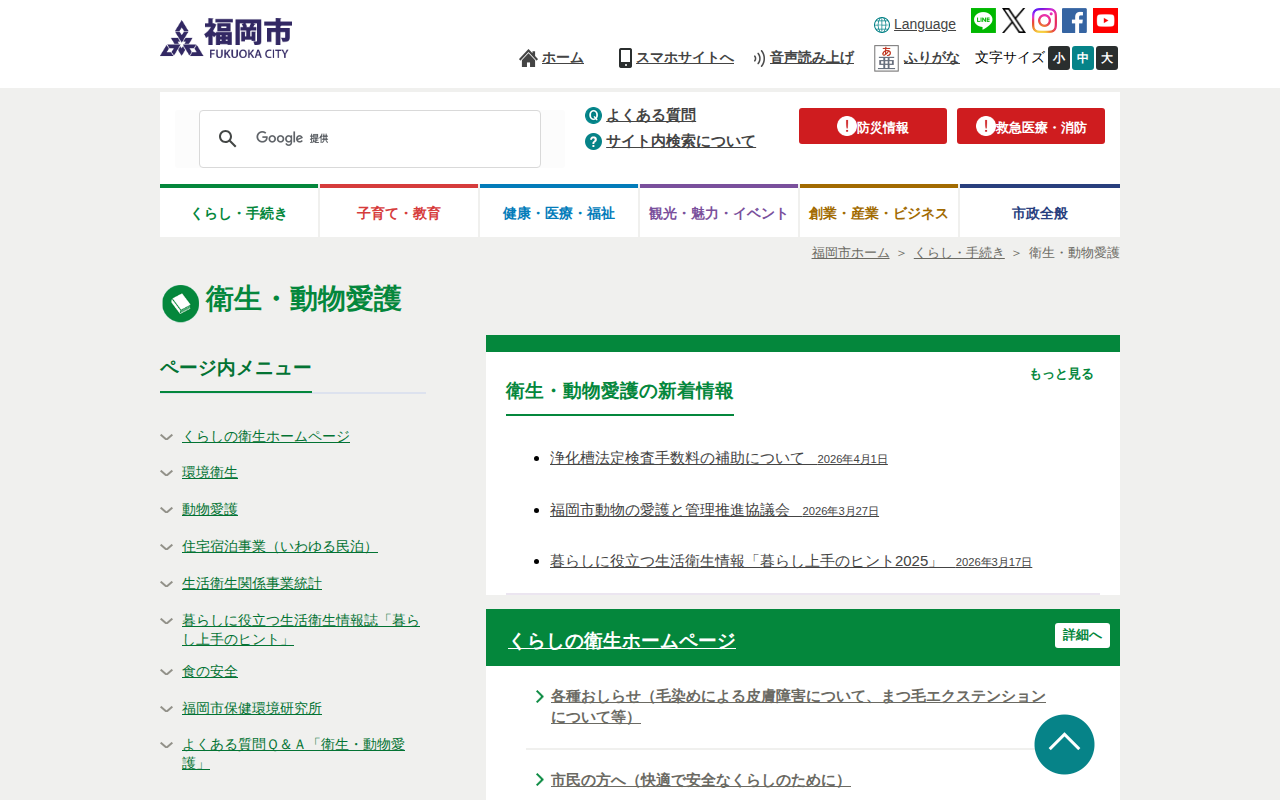Set text size to medium (中)
The width and height of the screenshot is (1280, 800).
(1083, 58)
